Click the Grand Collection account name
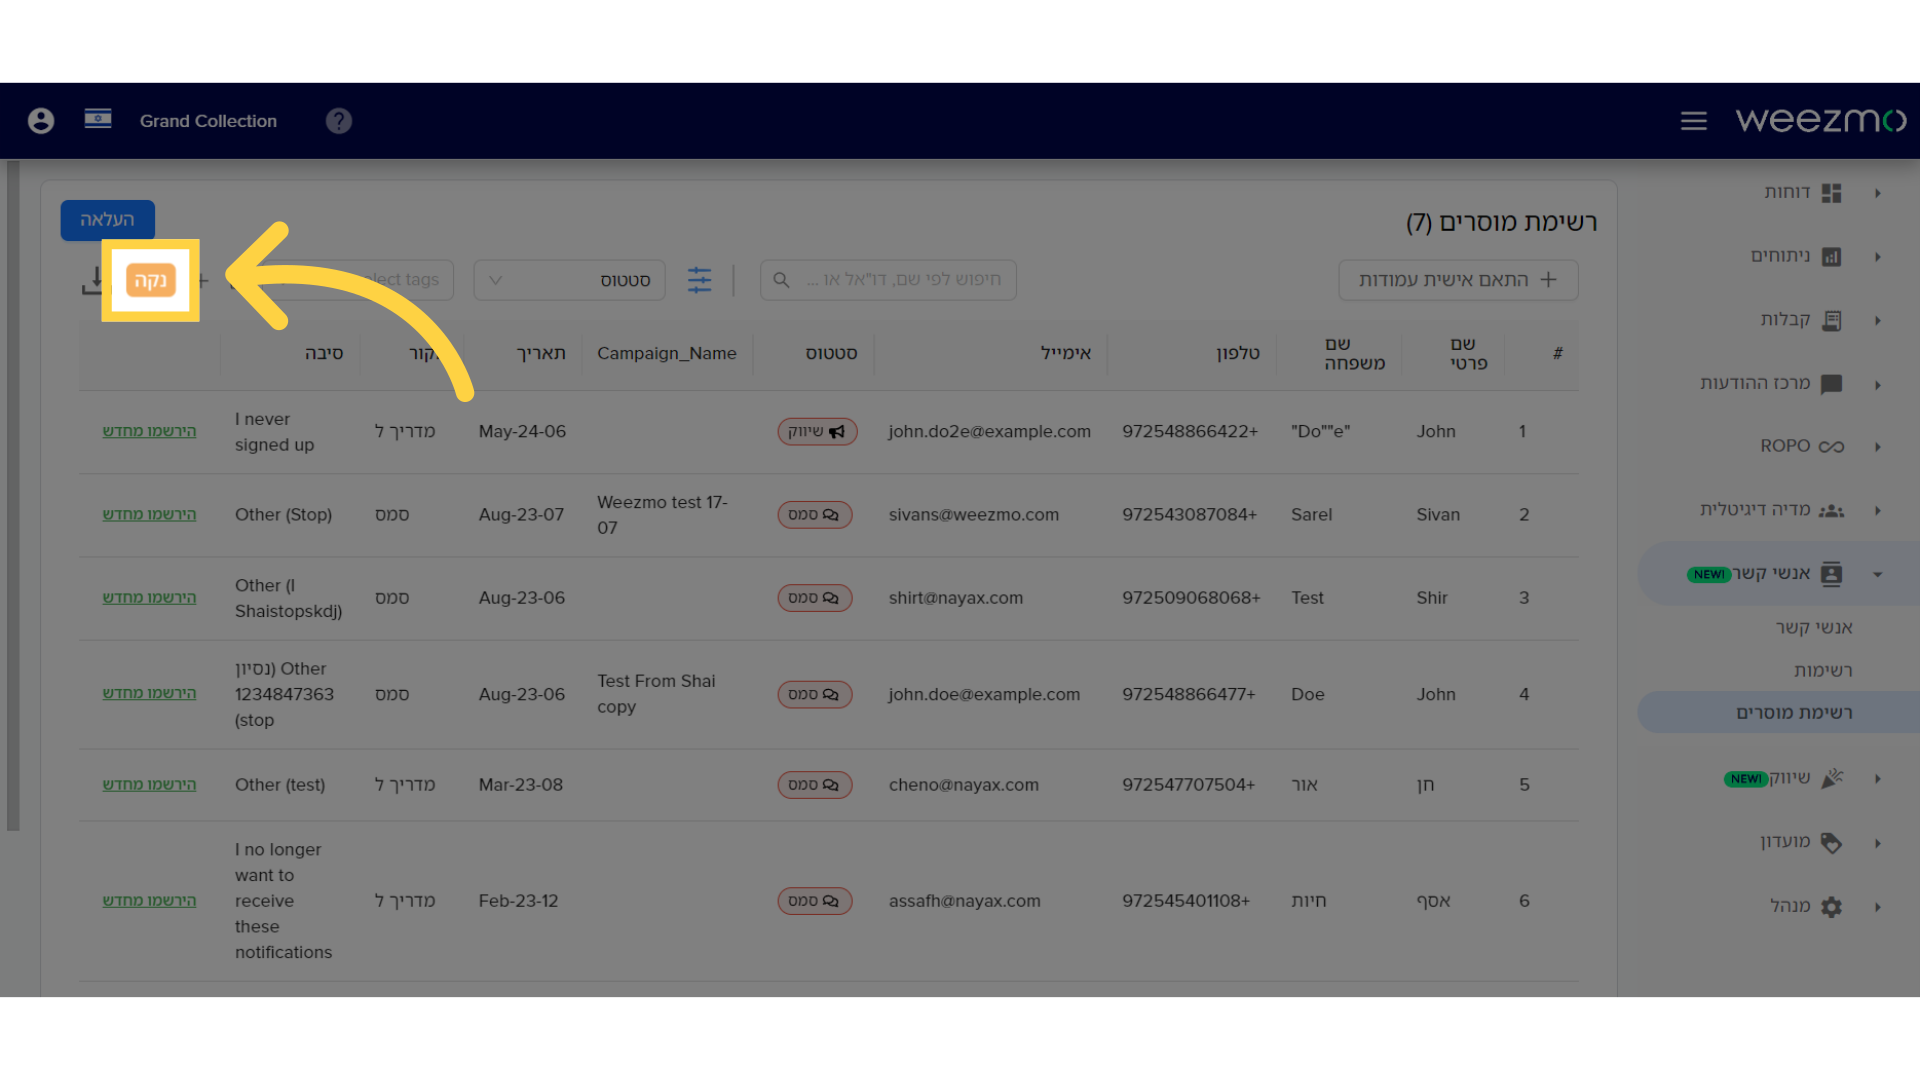The image size is (1920, 1080). click(208, 121)
